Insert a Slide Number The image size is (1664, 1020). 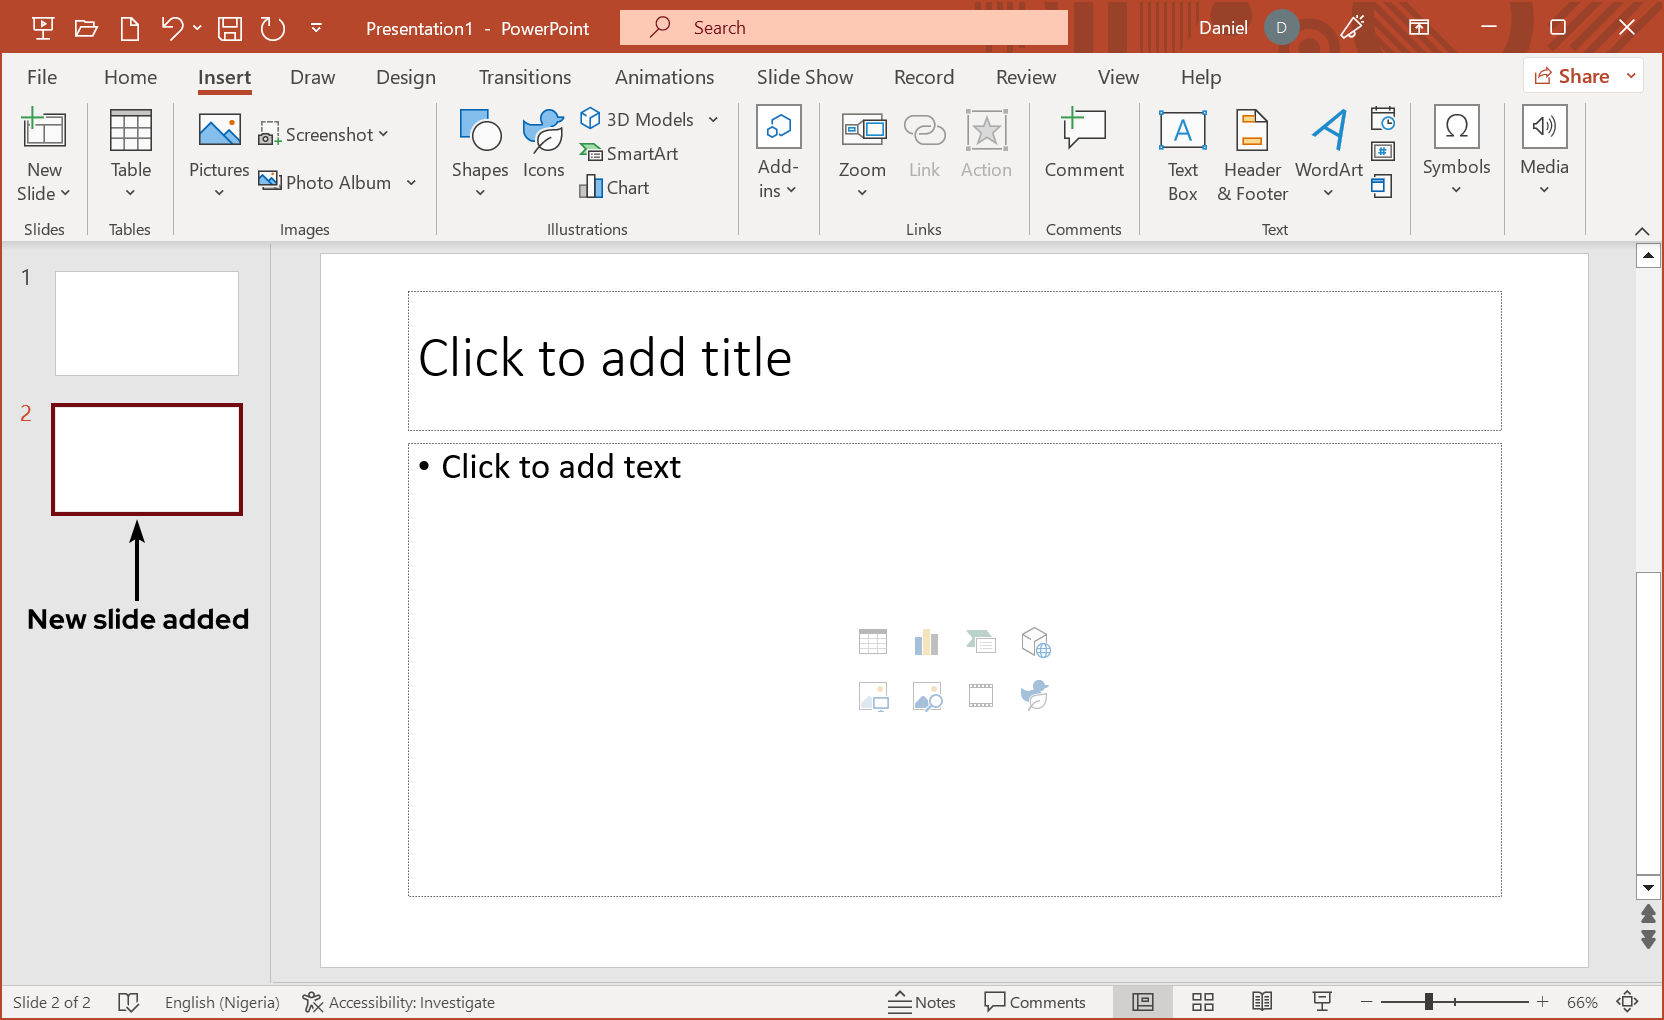point(1384,151)
